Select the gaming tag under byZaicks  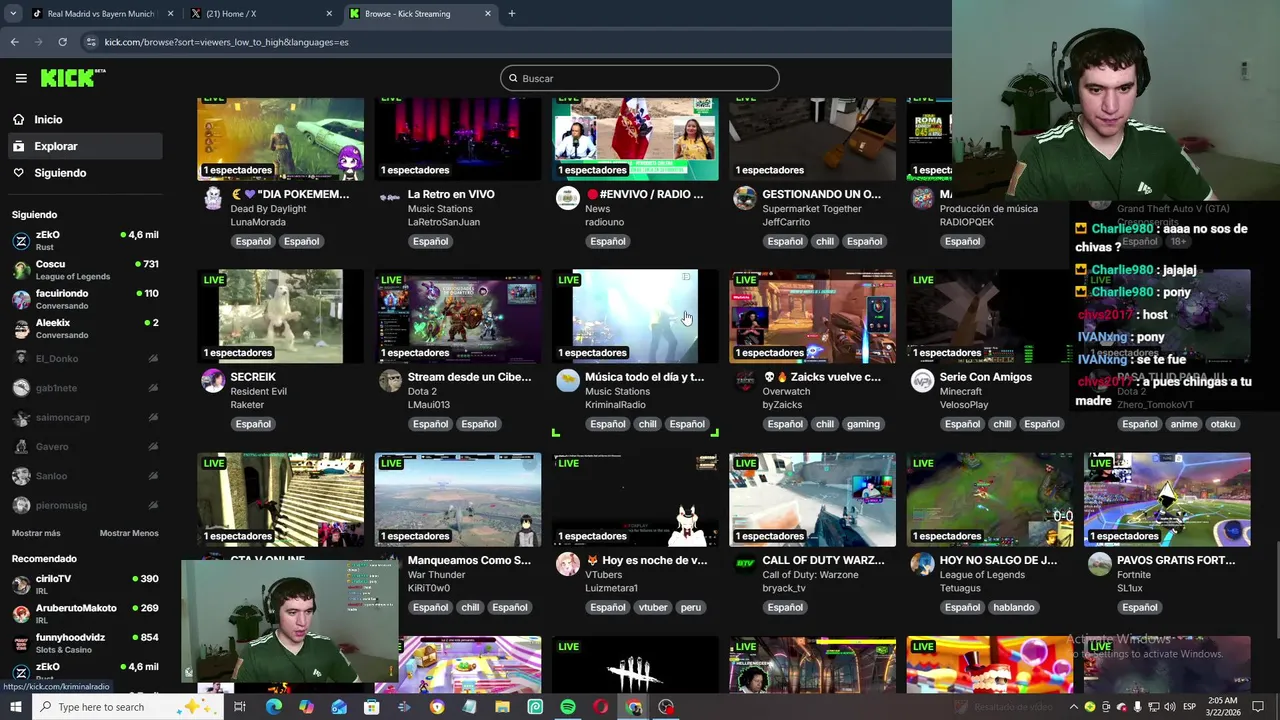point(863,424)
